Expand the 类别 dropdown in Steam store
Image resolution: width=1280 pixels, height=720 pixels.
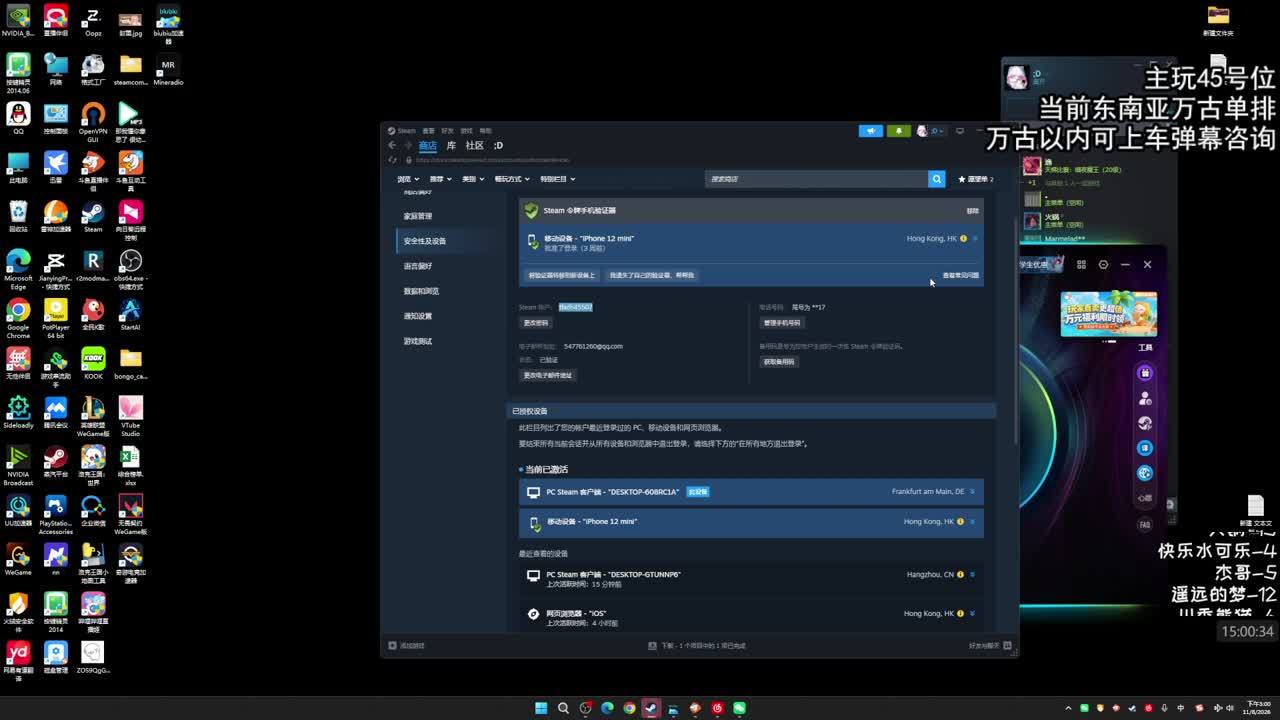pos(472,179)
